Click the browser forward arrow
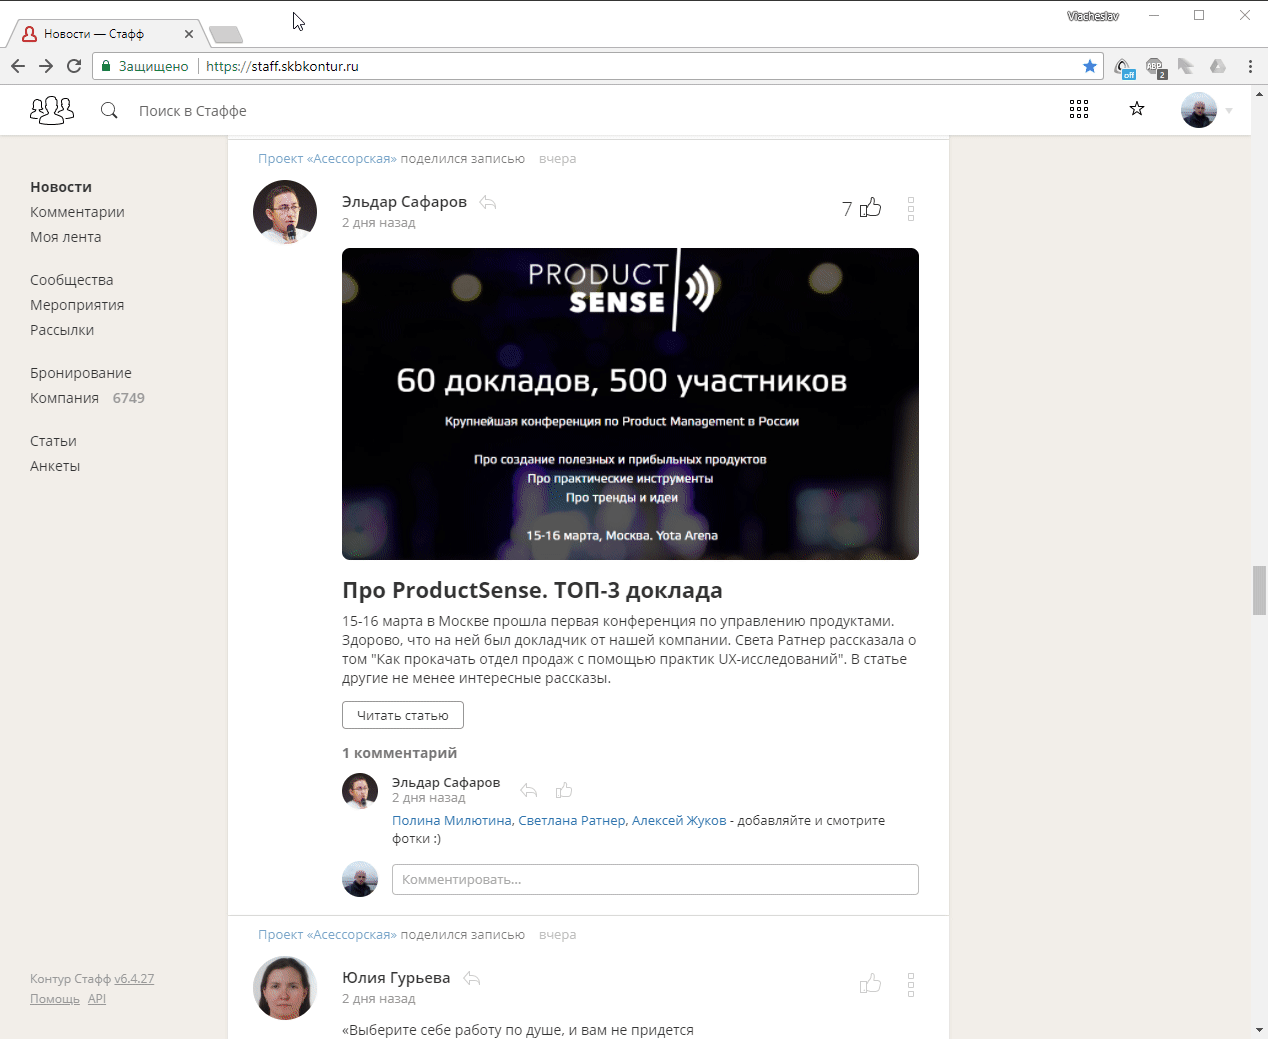 (x=46, y=66)
